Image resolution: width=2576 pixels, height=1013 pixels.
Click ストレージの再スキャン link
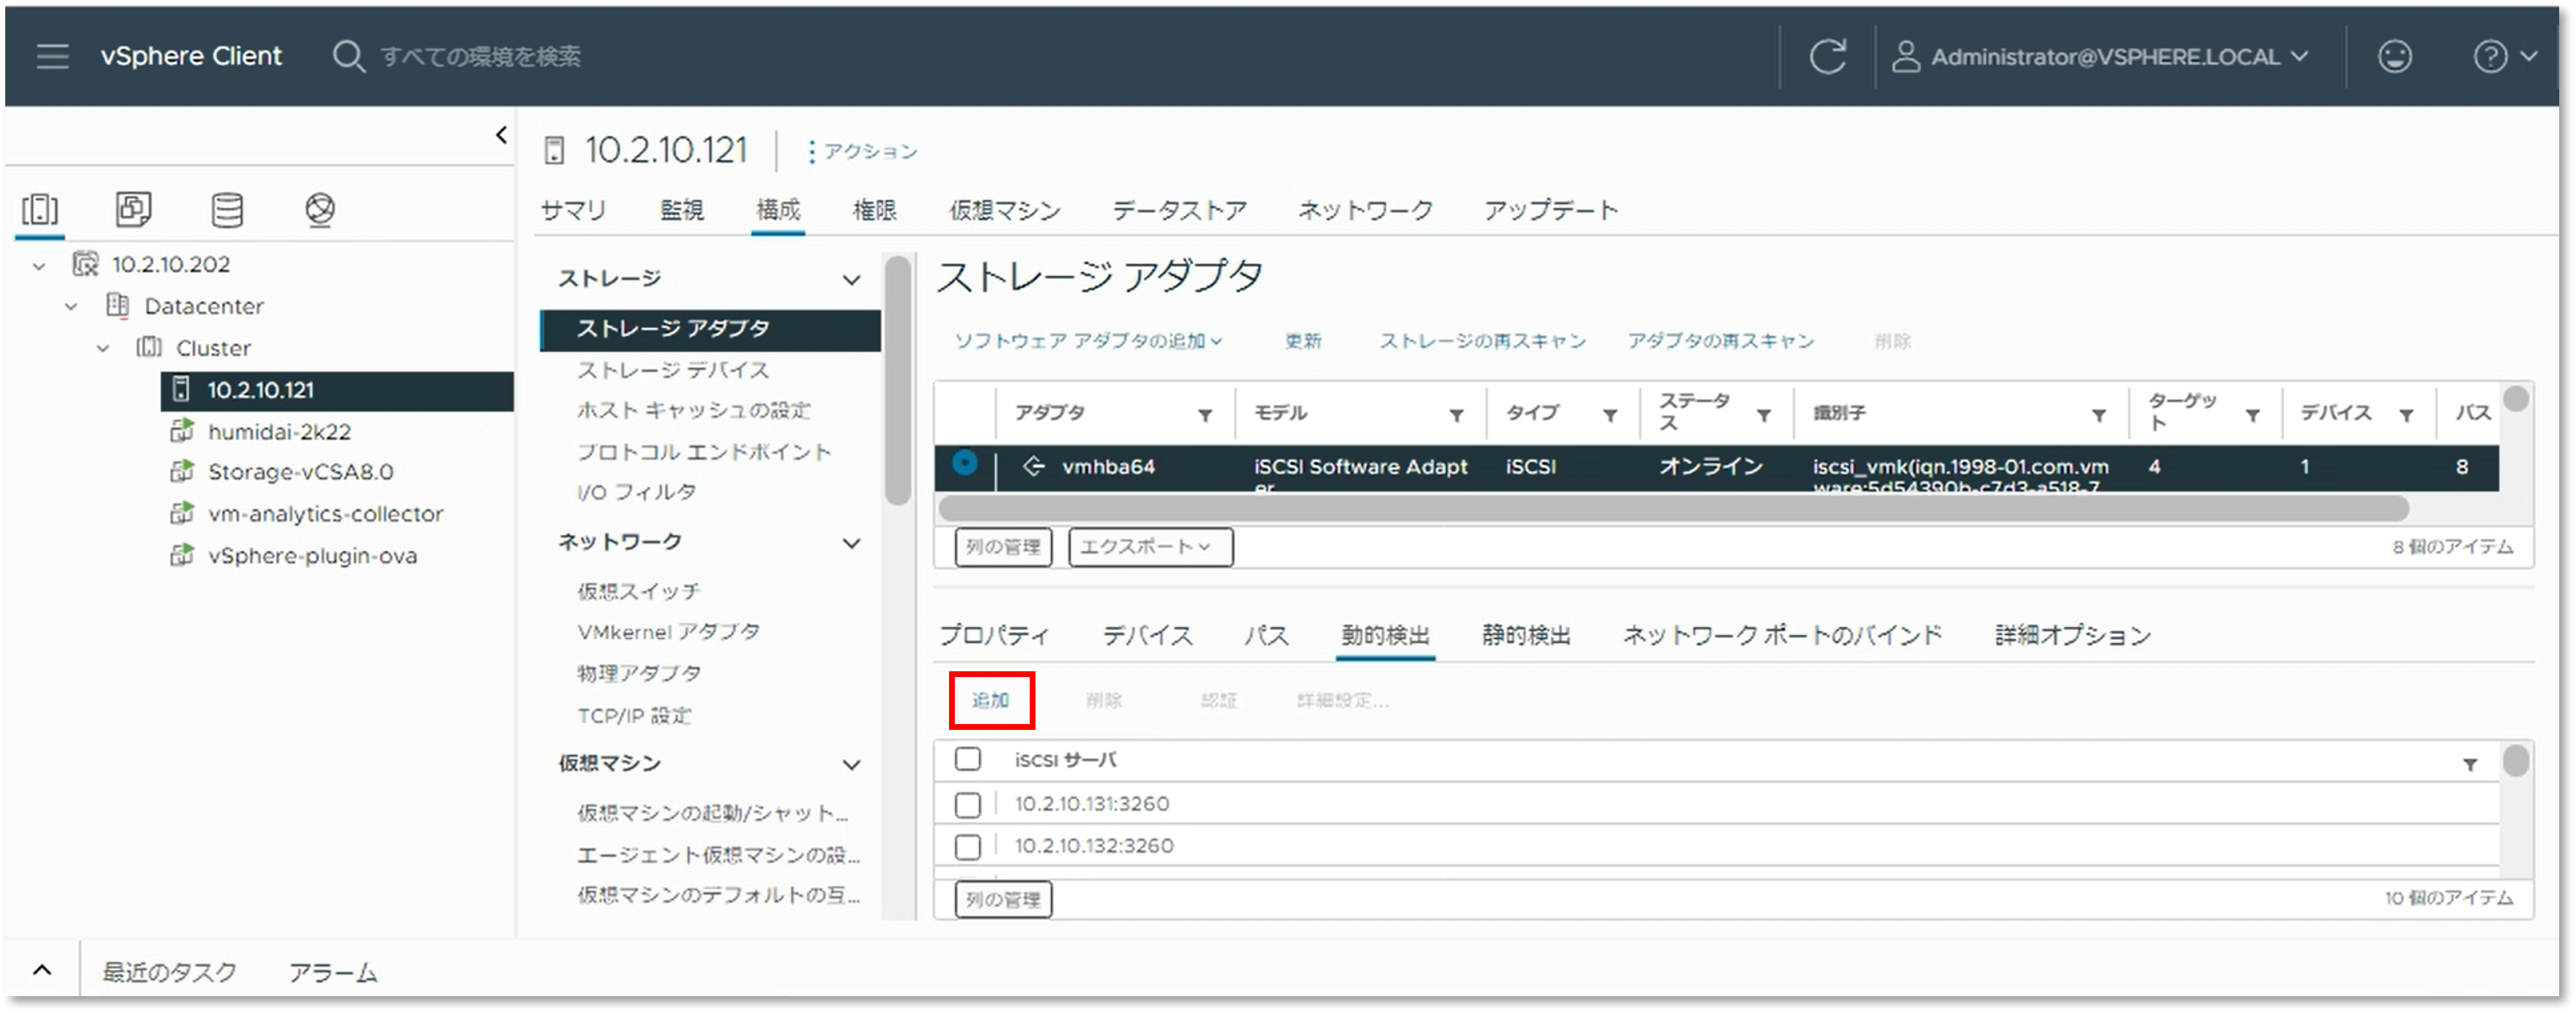[x=1482, y=341]
